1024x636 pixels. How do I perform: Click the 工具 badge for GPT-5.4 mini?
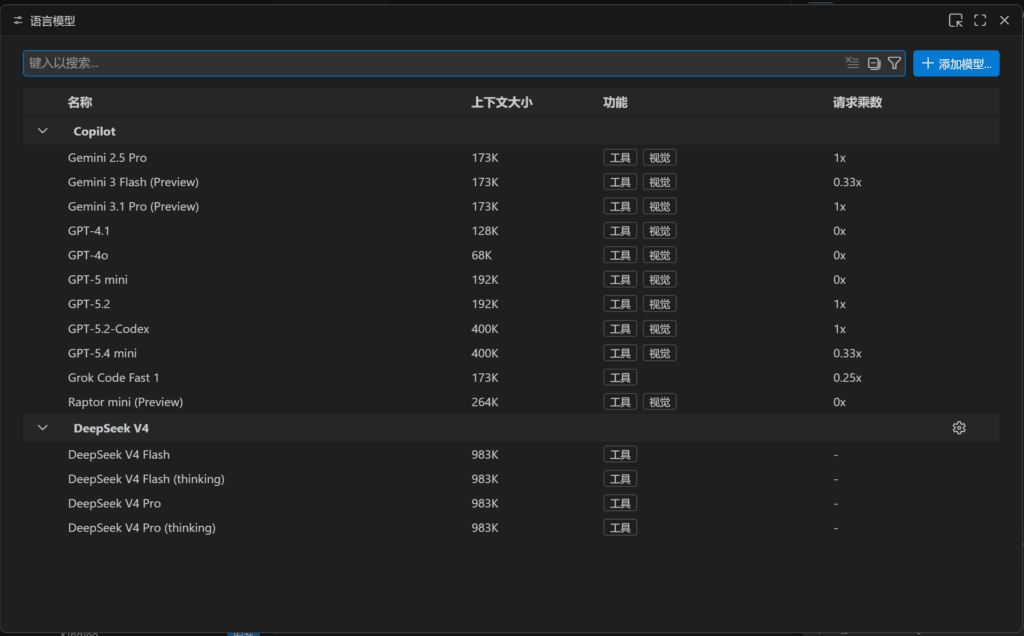620,353
